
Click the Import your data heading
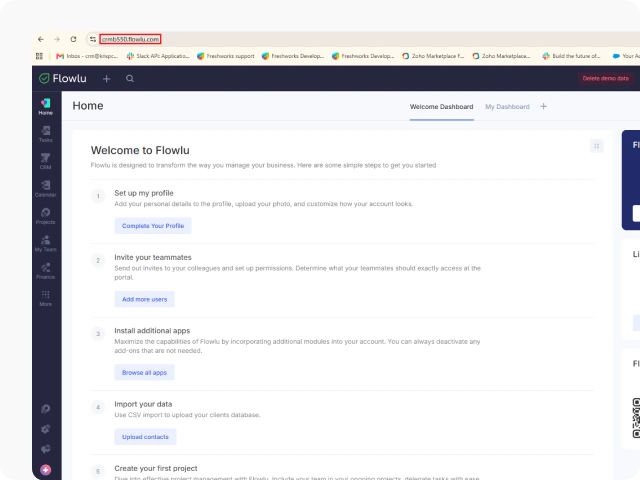point(143,404)
